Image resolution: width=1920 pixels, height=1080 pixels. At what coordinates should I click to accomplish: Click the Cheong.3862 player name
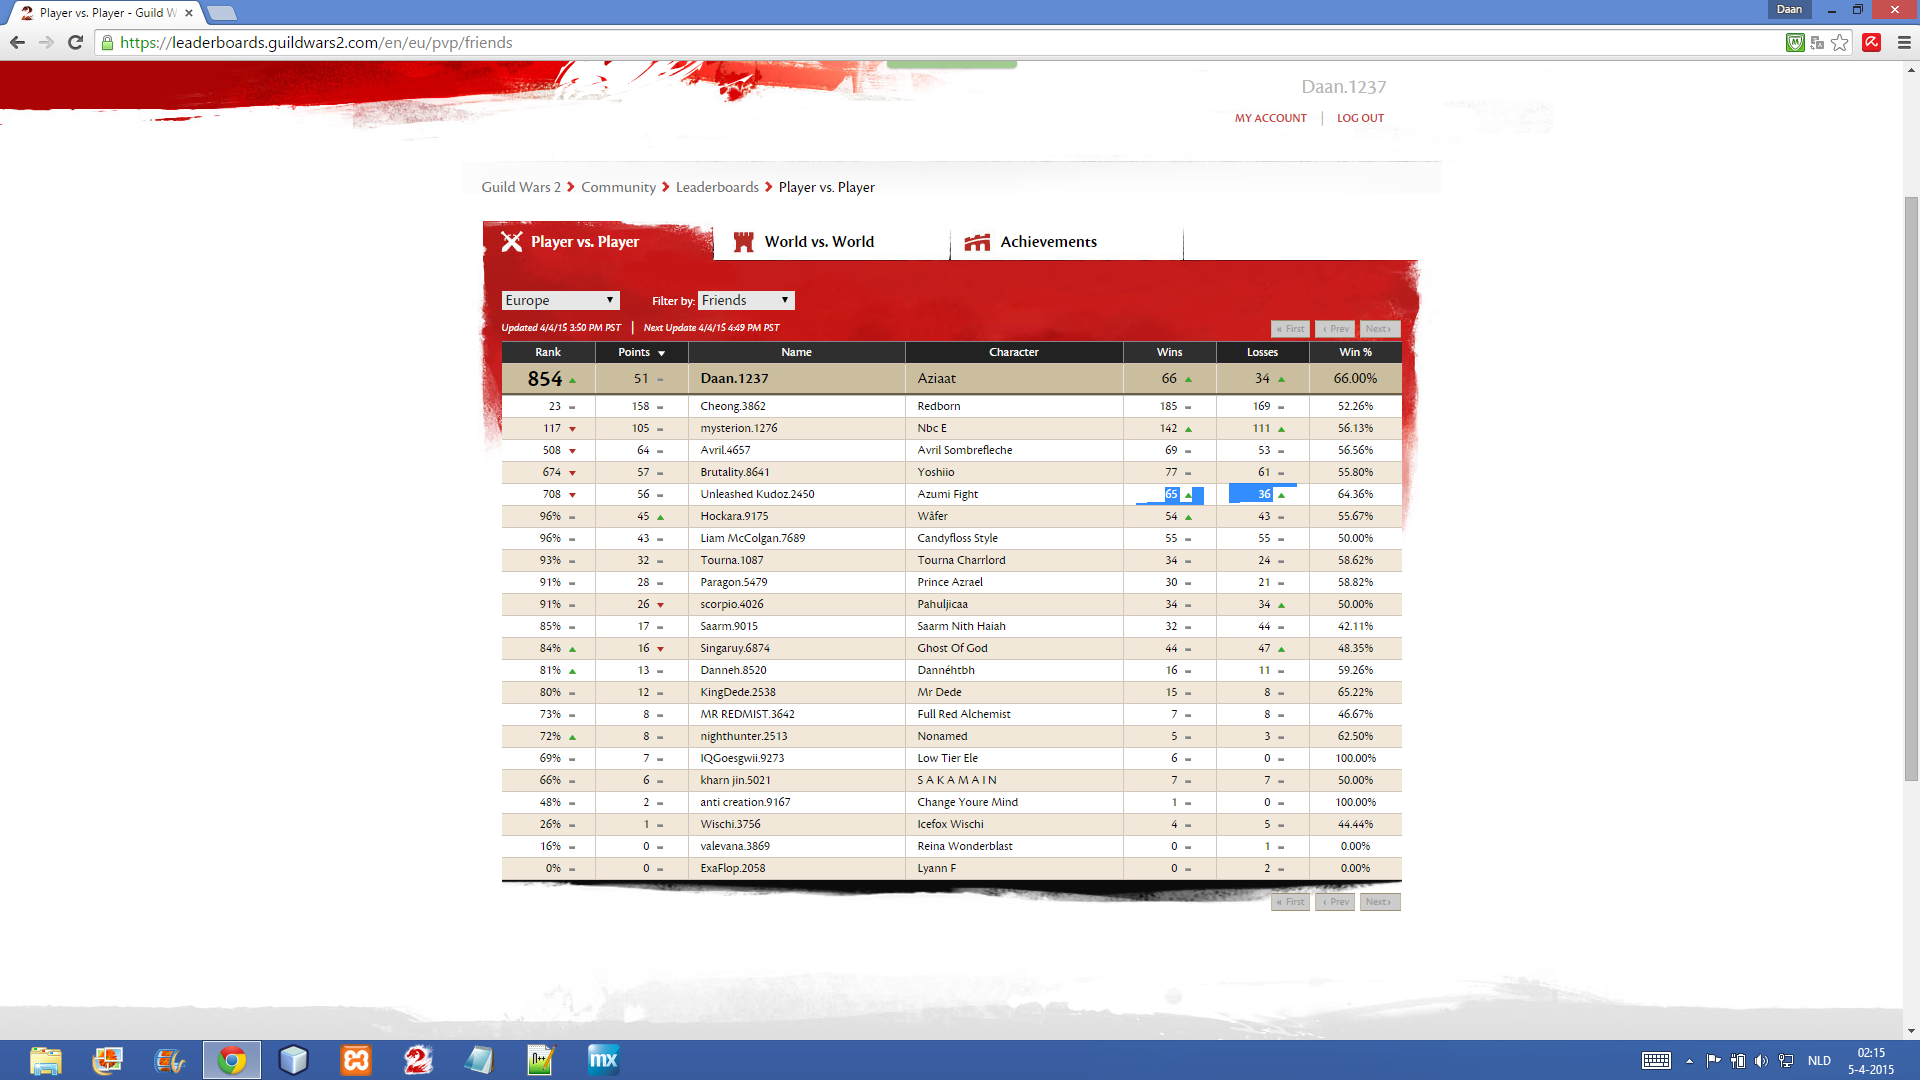(x=733, y=406)
